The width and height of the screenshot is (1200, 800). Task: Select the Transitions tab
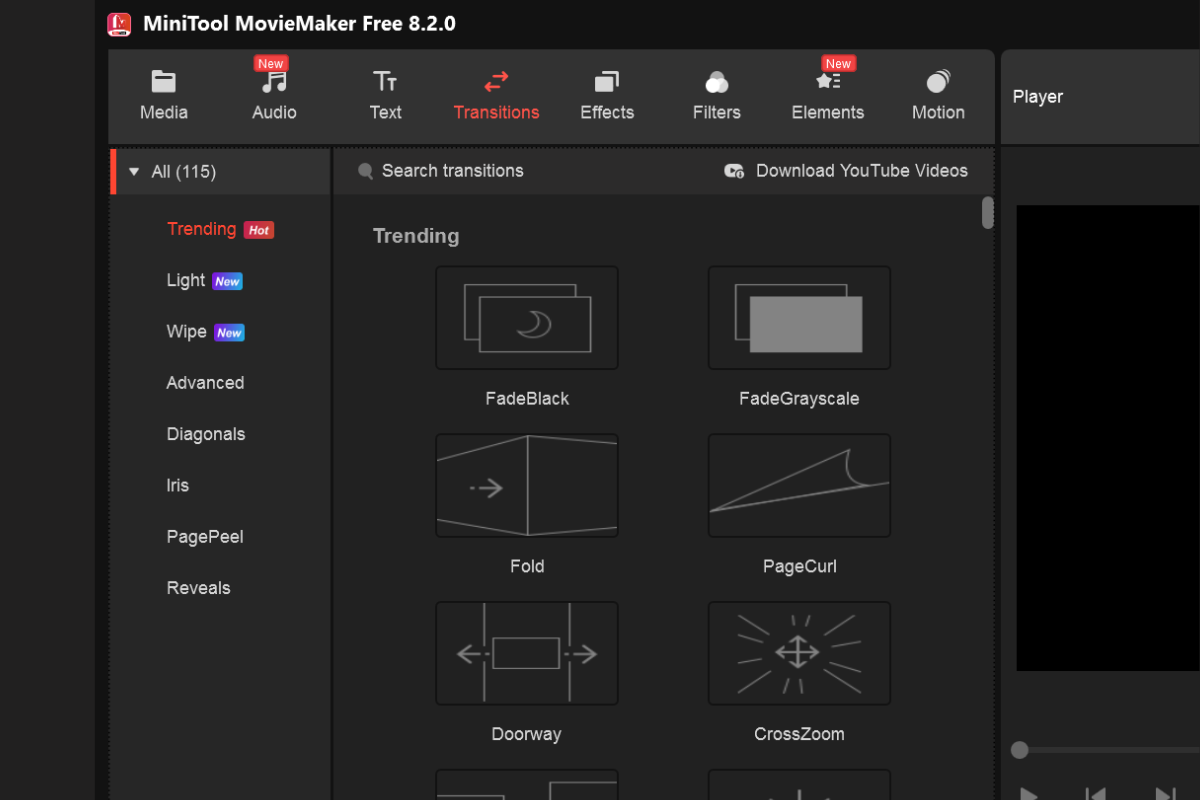point(496,96)
